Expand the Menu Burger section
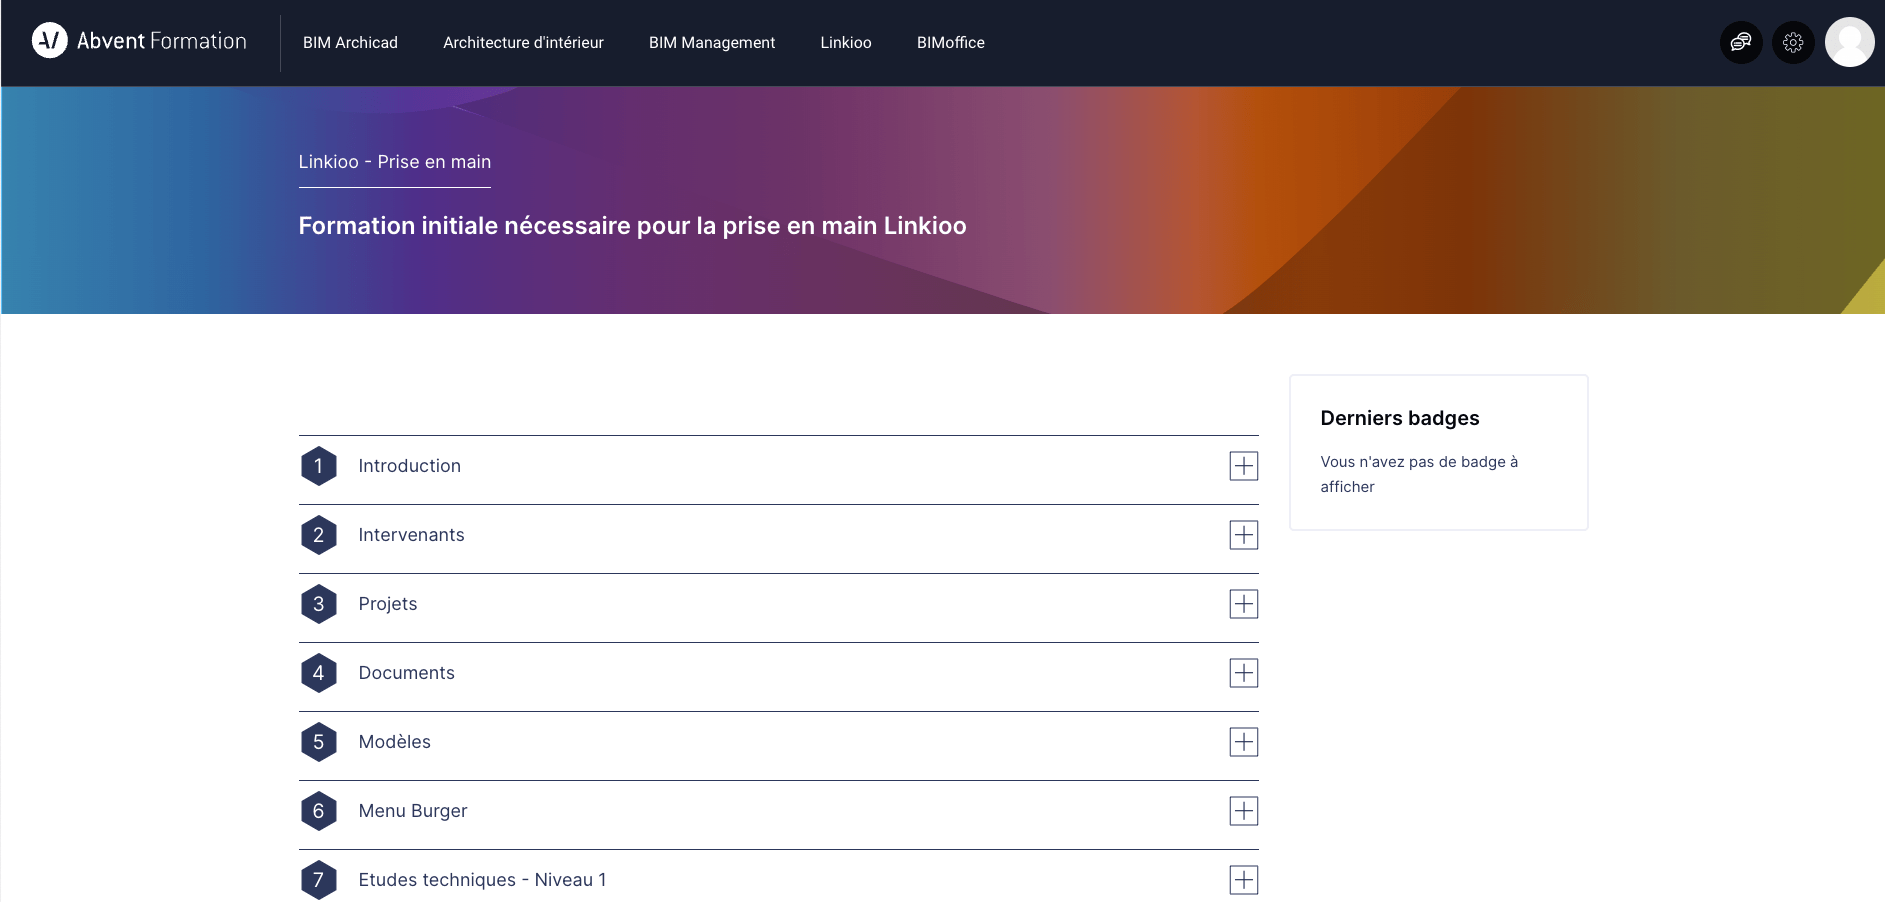The image size is (1885, 902). pos(1243,811)
